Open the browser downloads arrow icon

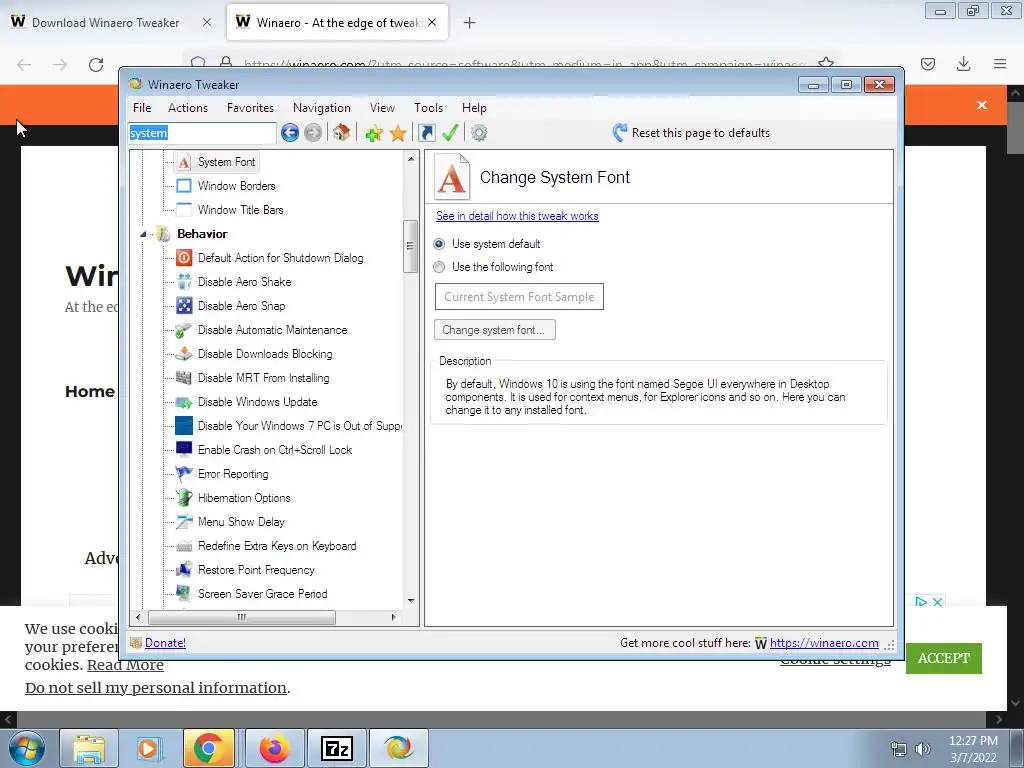(x=963, y=63)
